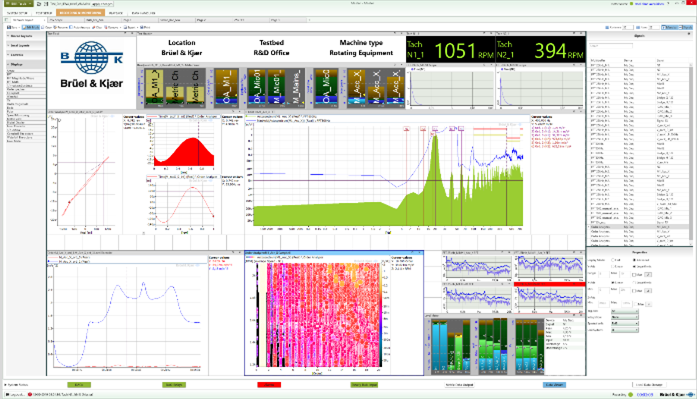Click the red error icon in the bottom-left status bar
The width and height of the screenshot is (697, 399).
tap(30, 395)
